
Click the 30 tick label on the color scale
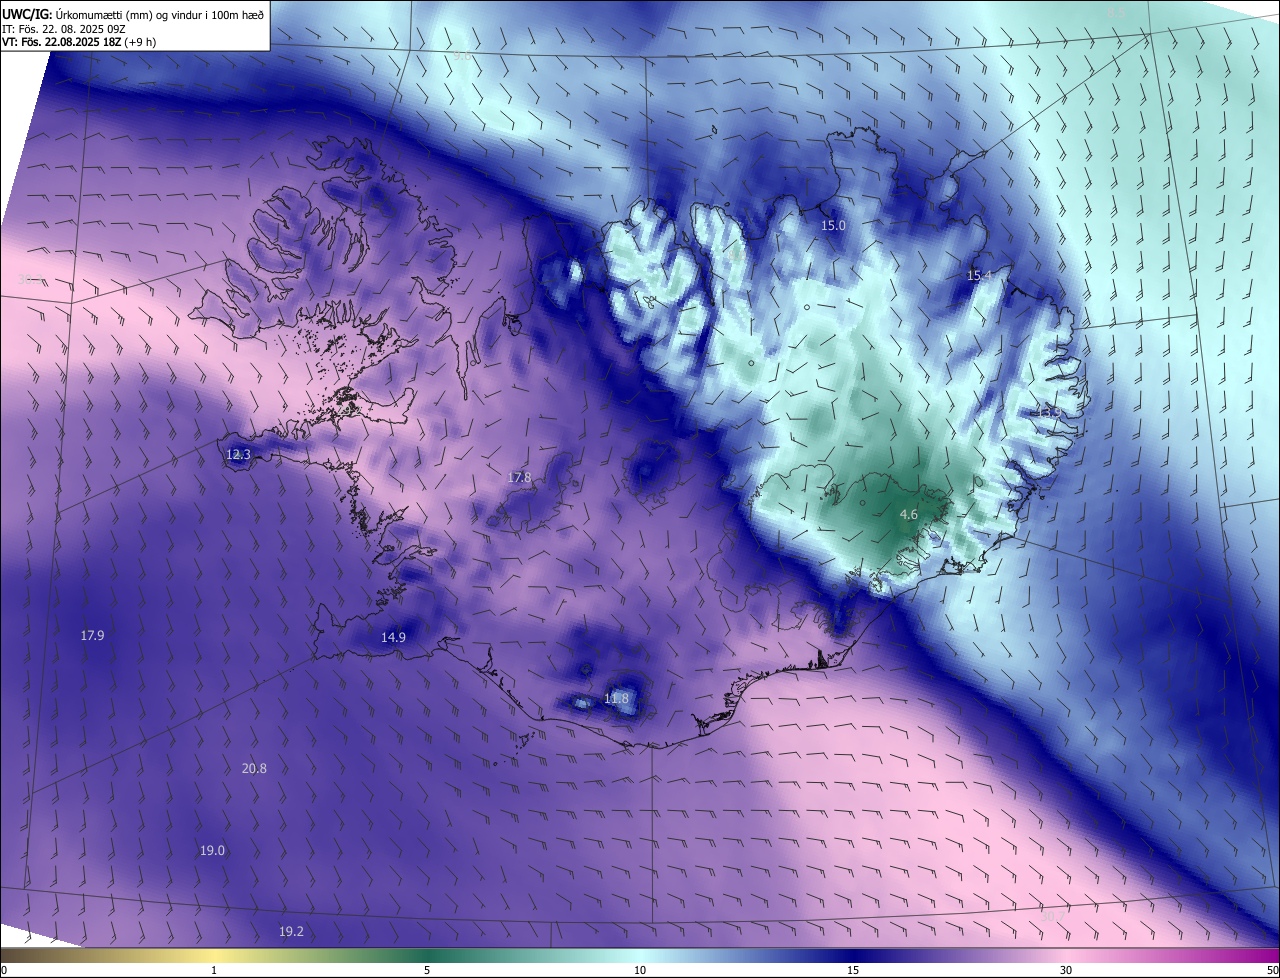coord(1066,970)
